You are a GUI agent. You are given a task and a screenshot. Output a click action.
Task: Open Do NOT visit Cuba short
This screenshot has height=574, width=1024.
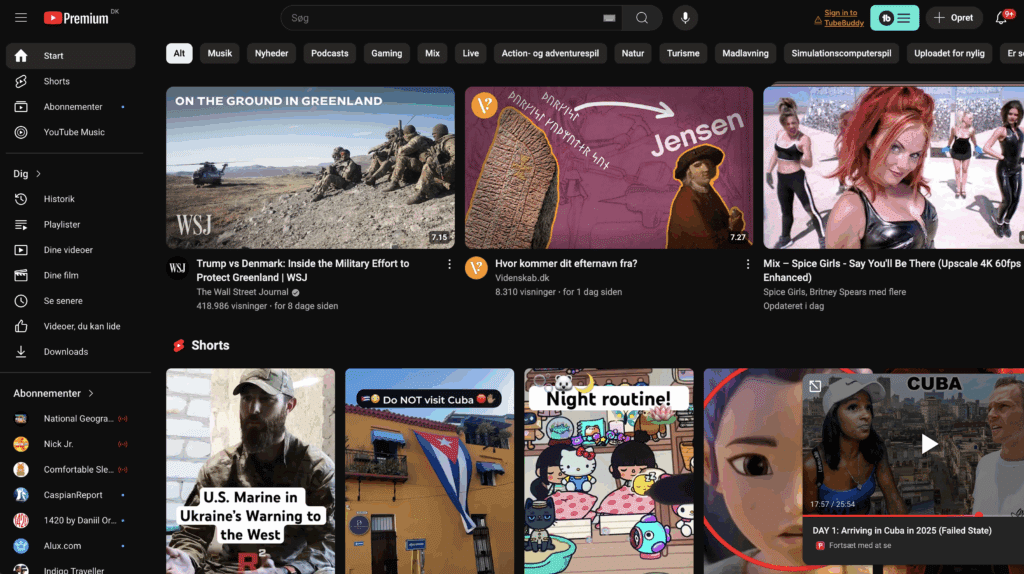429,471
